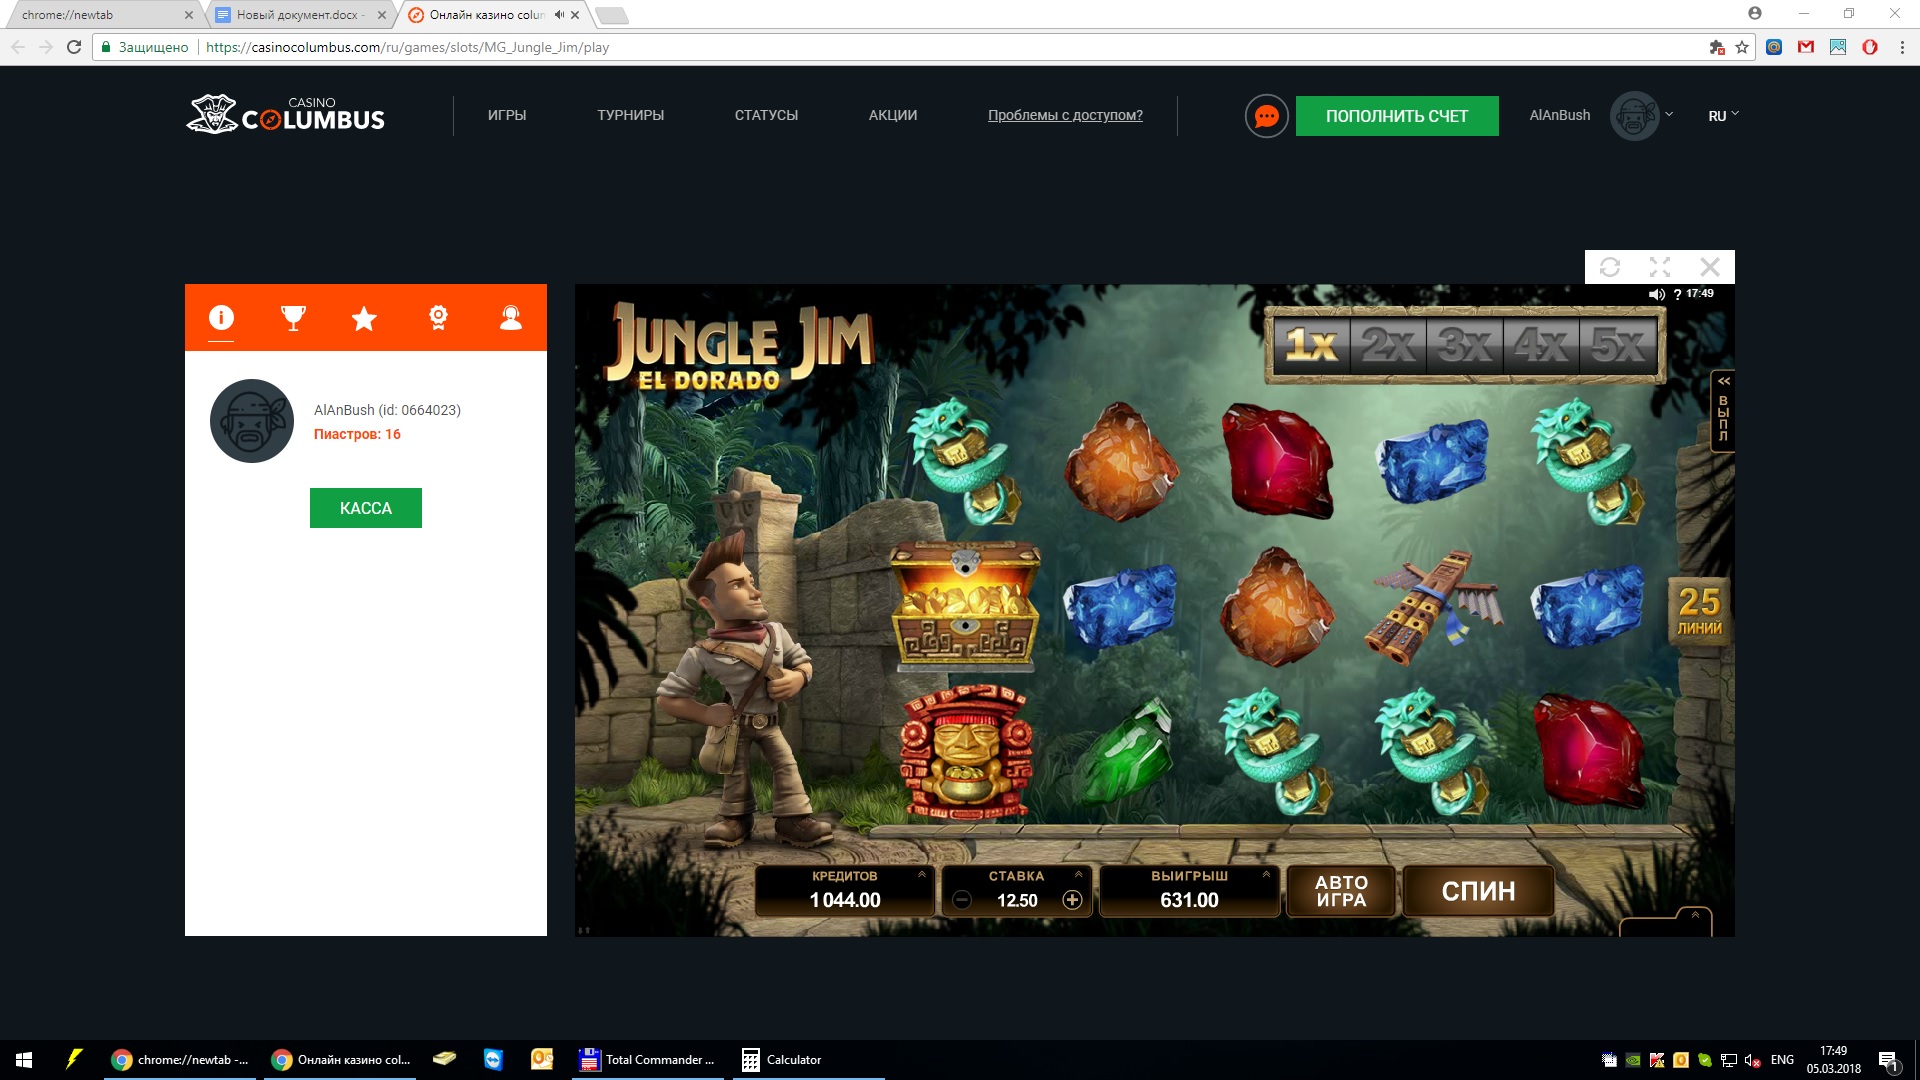The image size is (1920, 1080).
Task: Expand the paytable side tab
Action: pyautogui.click(x=1723, y=411)
